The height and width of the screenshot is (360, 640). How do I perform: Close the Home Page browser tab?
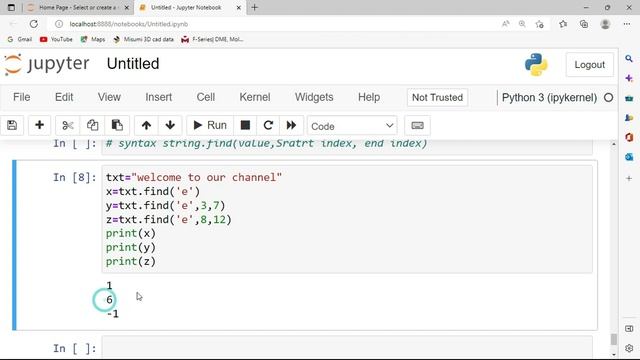[x=127, y=7]
